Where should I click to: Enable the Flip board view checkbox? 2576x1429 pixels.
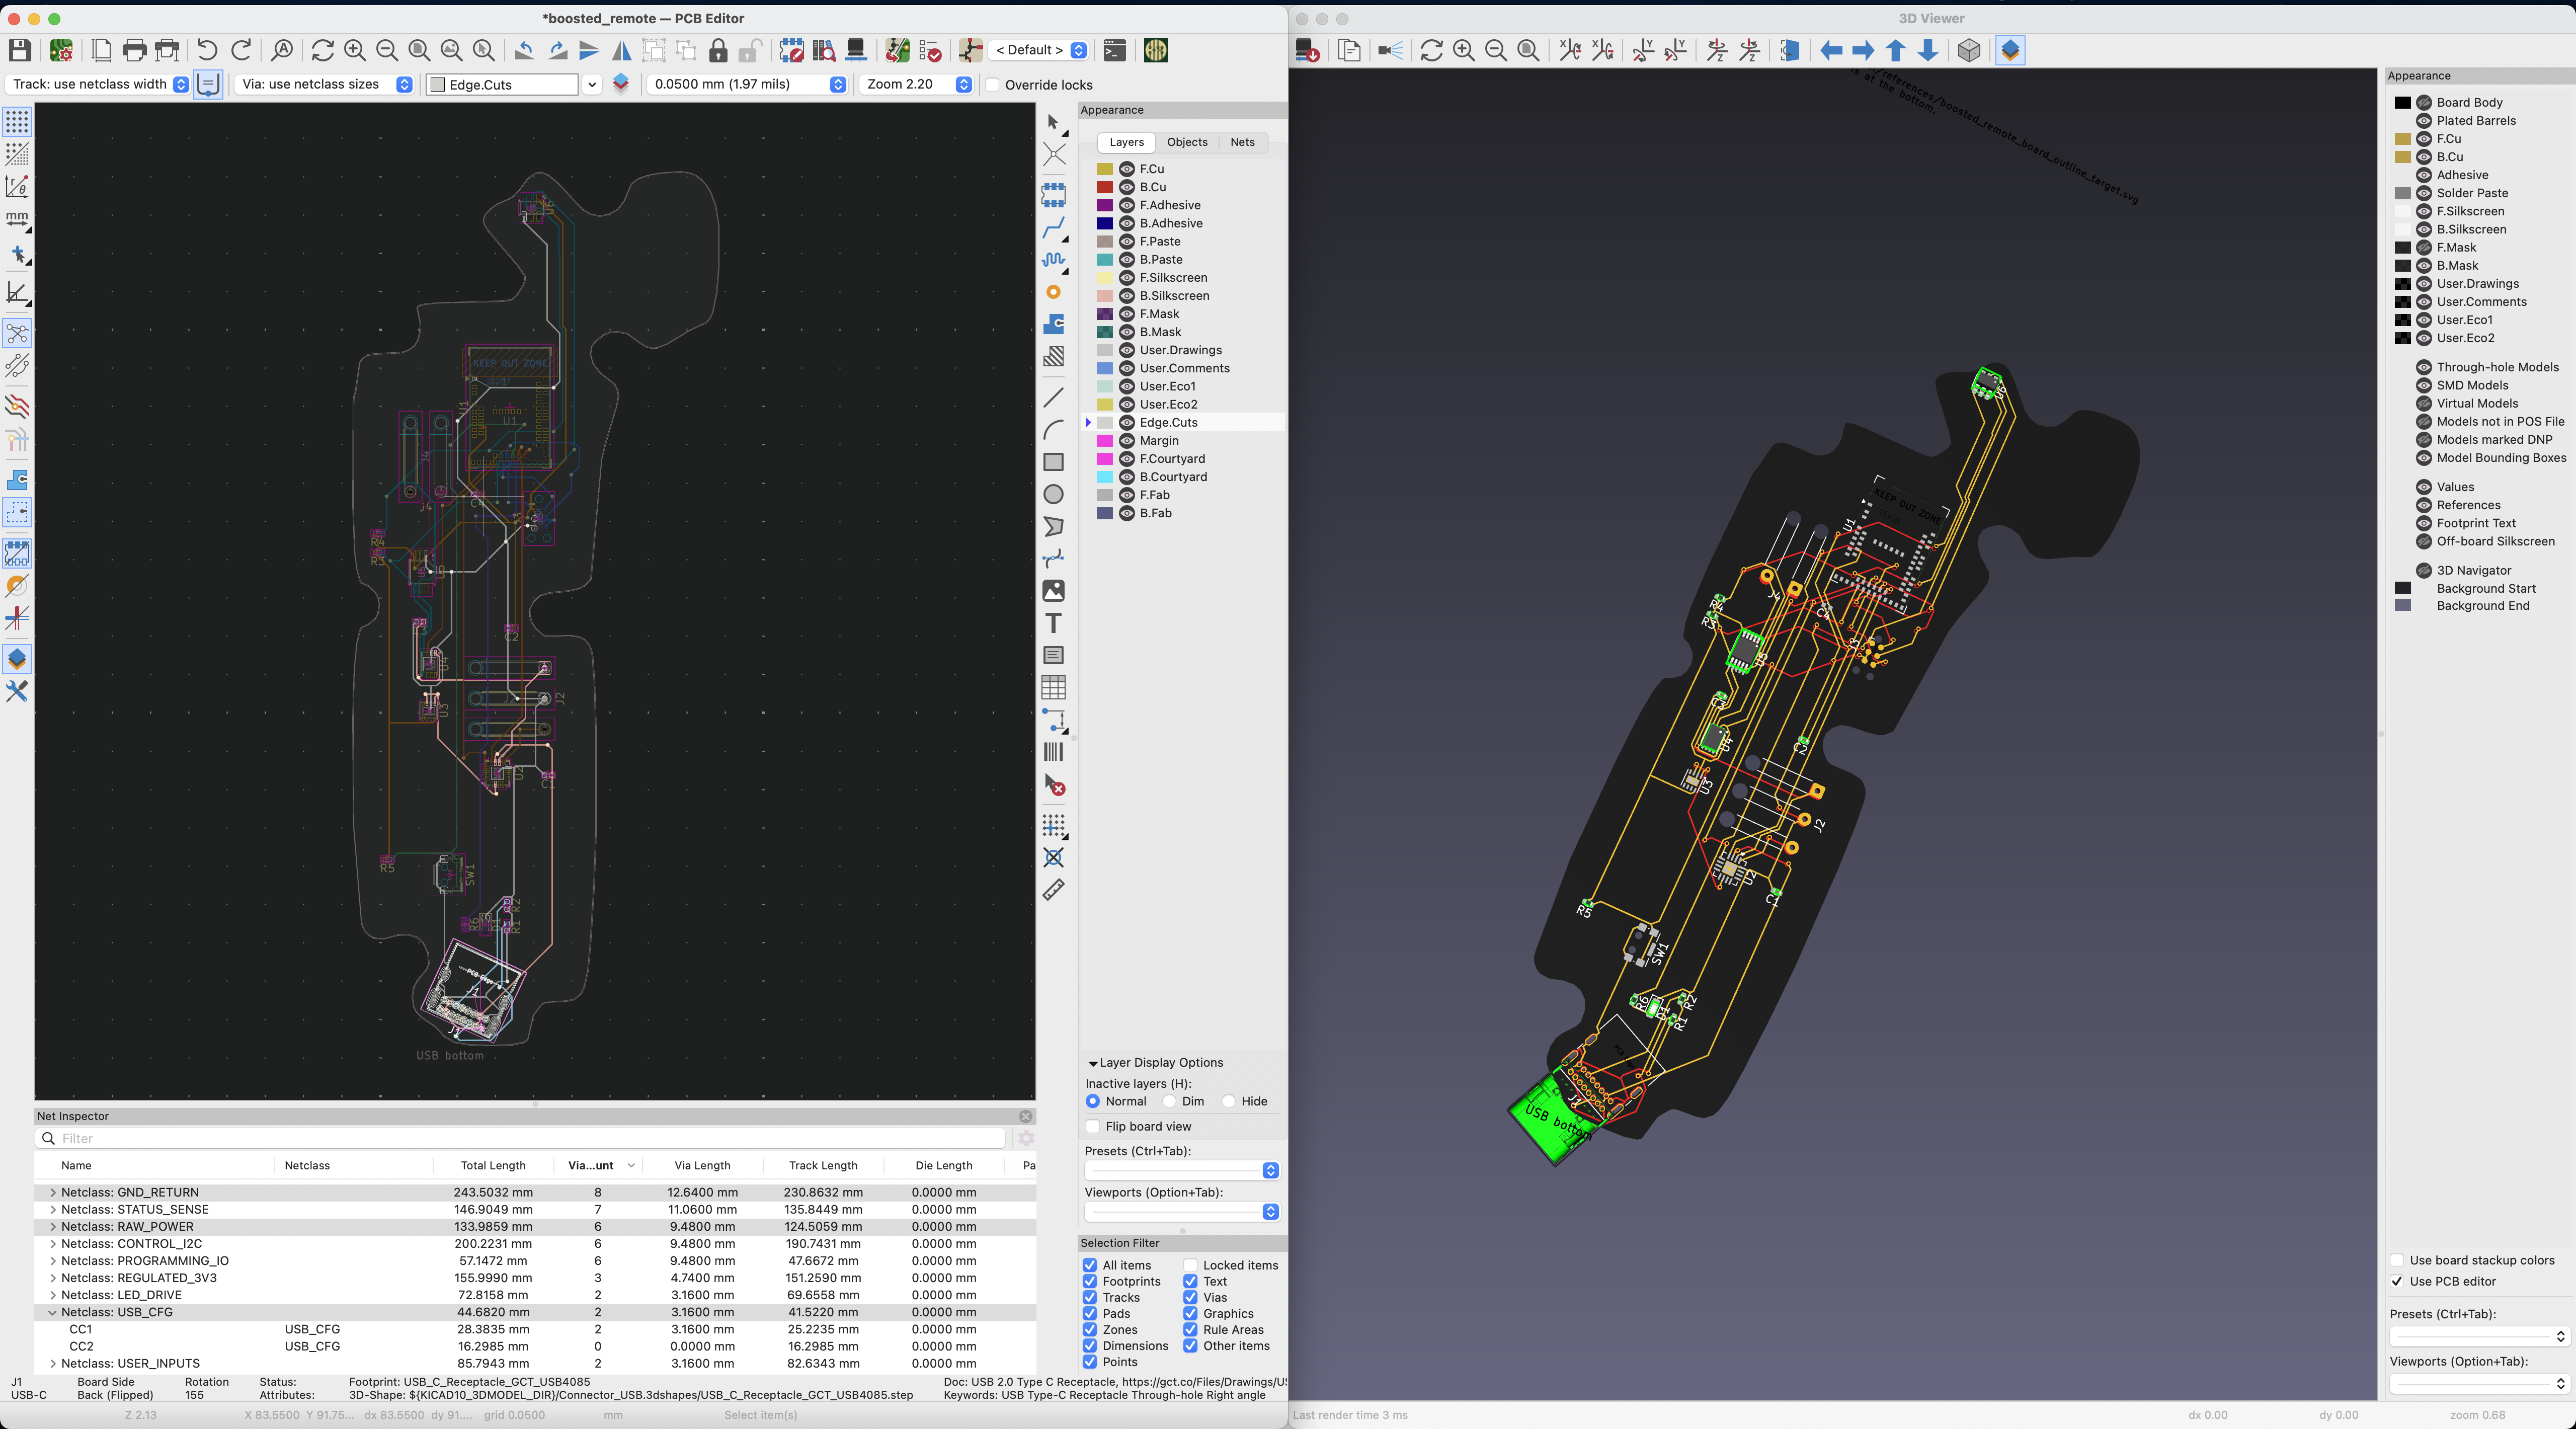1093,1126
